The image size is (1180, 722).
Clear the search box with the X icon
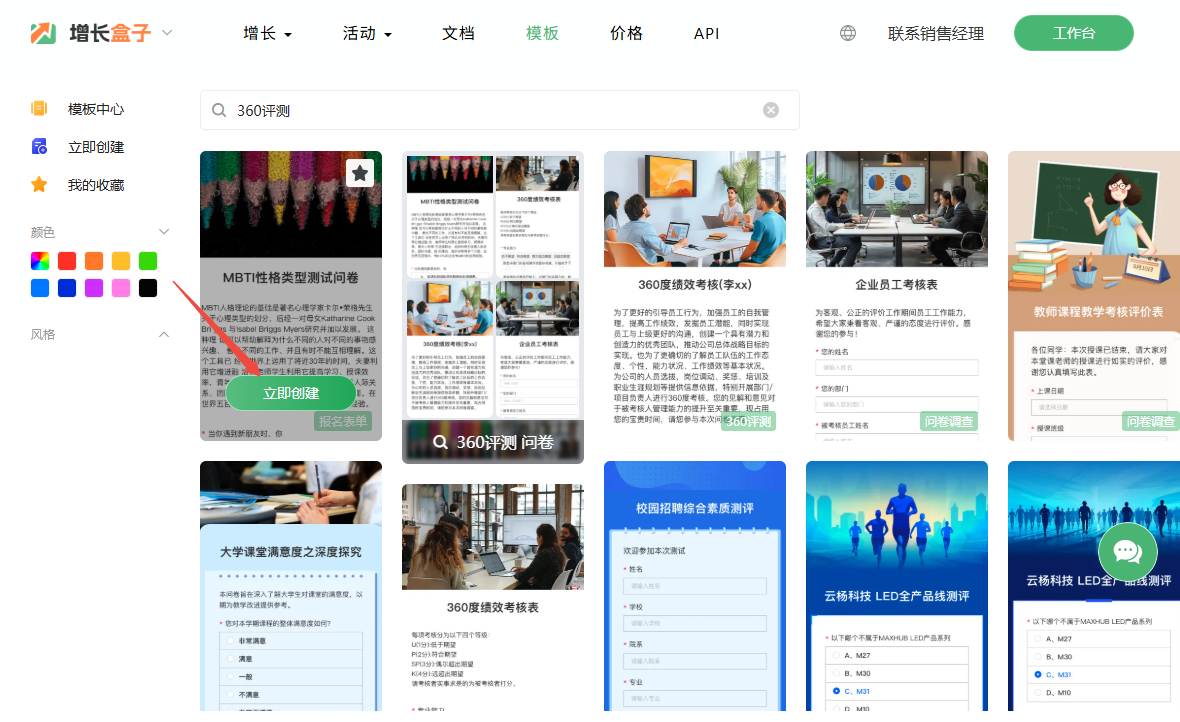(771, 110)
